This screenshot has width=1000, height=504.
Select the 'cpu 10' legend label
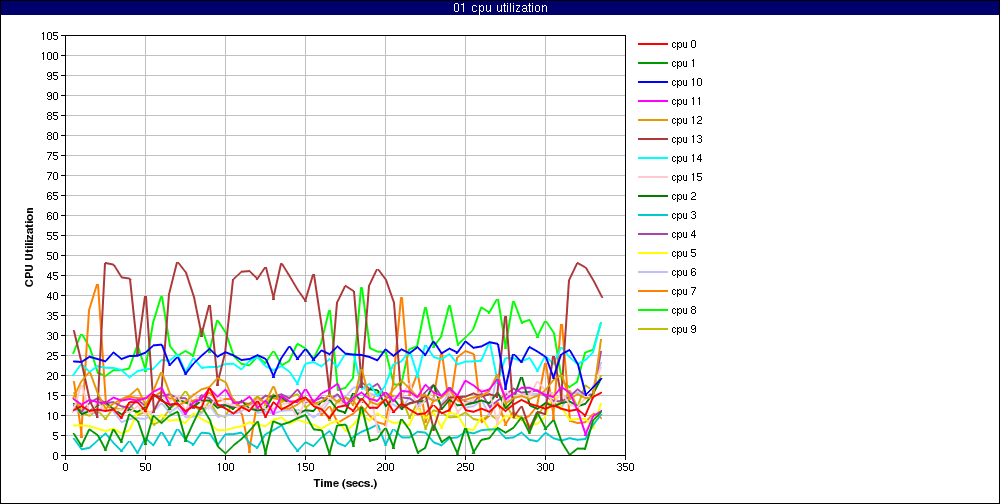pyautogui.click(x=686, y=82)
